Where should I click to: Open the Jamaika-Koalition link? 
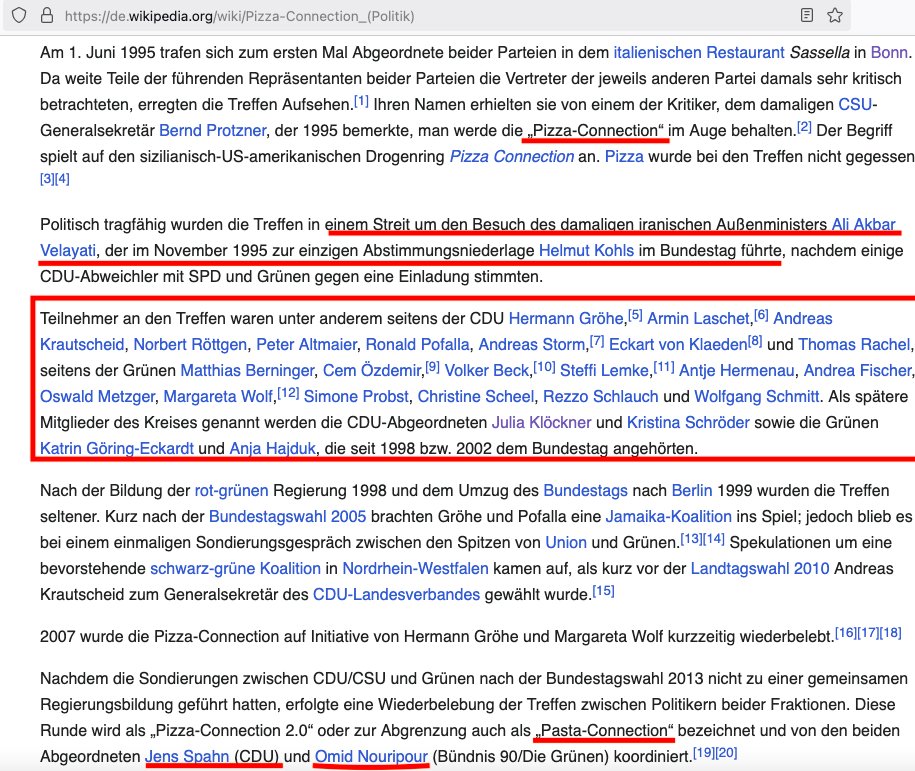[668, 517]
